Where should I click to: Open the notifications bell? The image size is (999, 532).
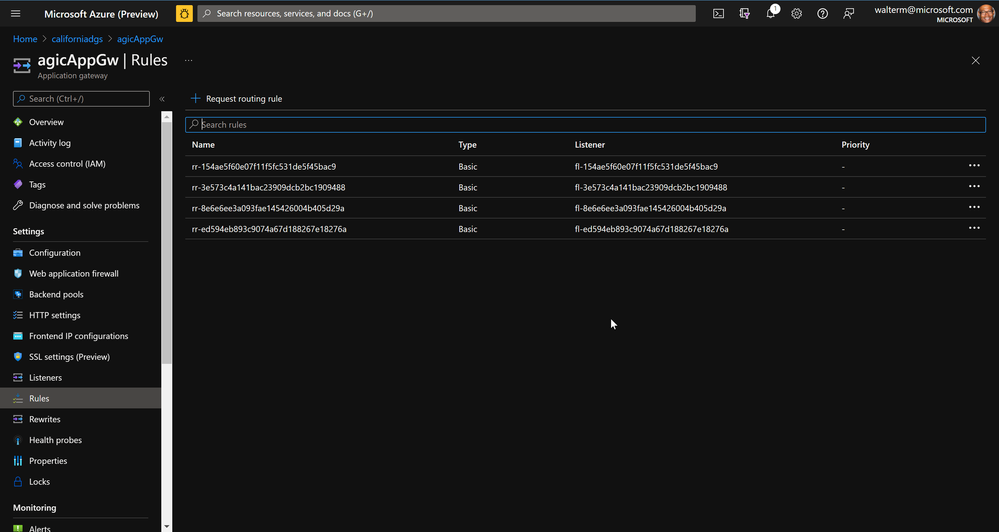[771, 13]
